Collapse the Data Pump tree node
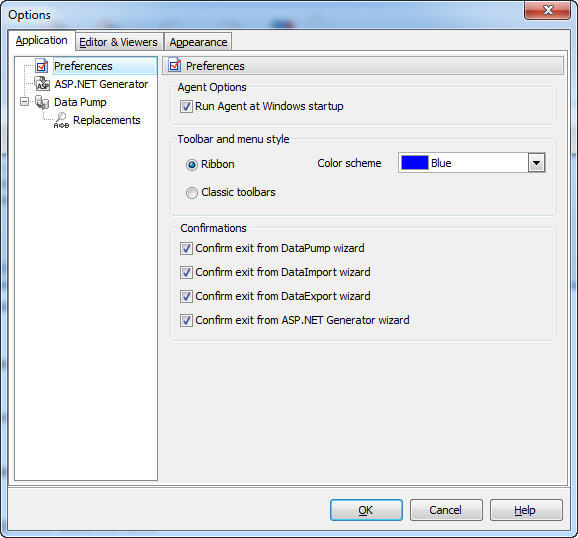578x538 pixels. pos(24,101)
